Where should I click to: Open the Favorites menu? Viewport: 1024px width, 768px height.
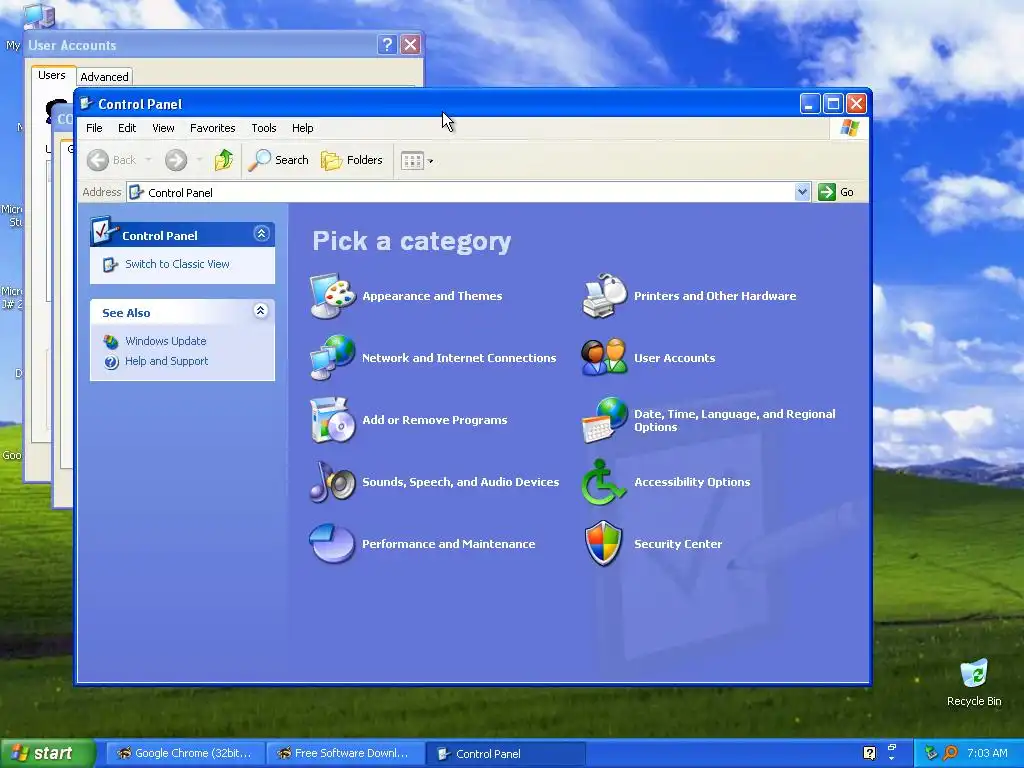point(212,128)
